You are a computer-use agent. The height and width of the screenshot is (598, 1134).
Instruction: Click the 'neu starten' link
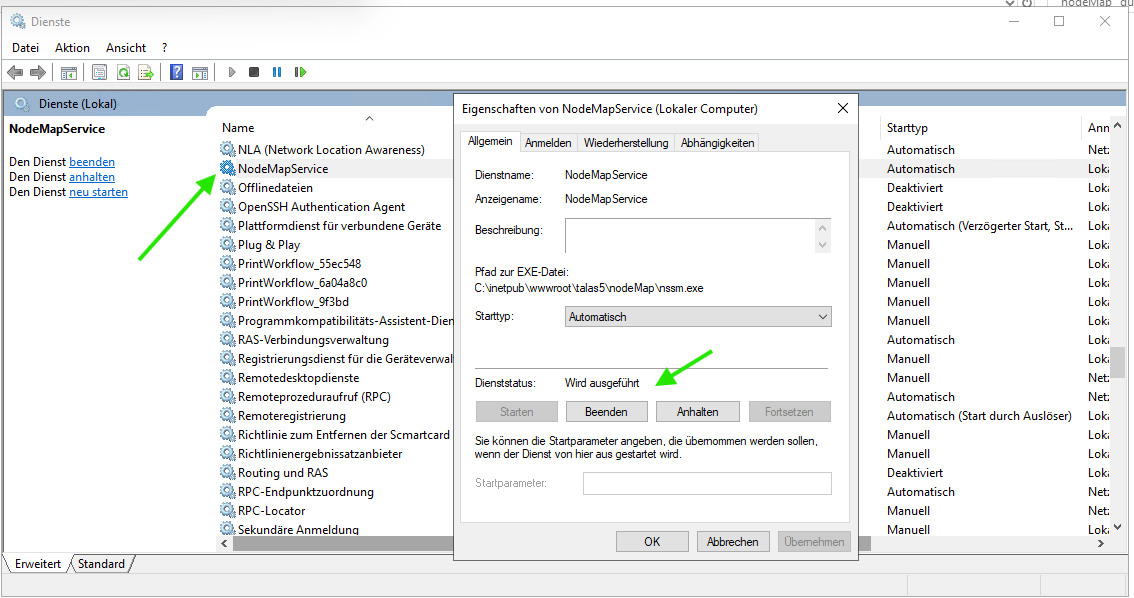pyautogui.click(x=98, y=192)
